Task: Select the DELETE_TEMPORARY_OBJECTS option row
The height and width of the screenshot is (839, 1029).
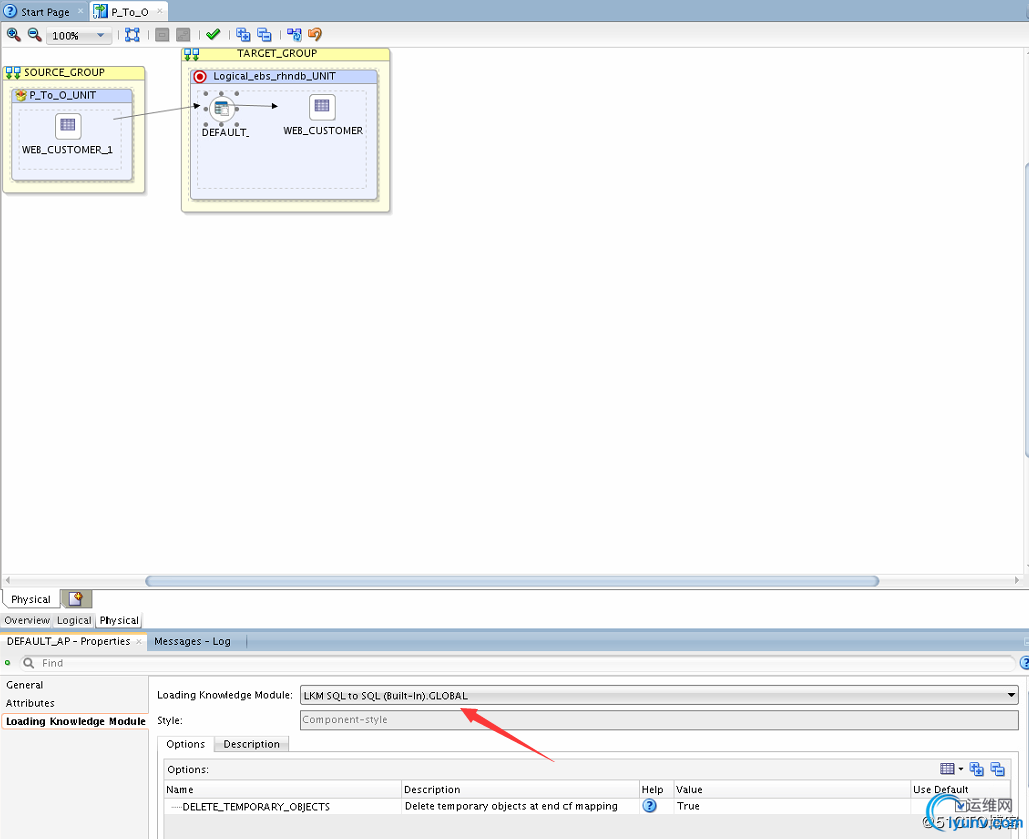Action: pos(587,806)
